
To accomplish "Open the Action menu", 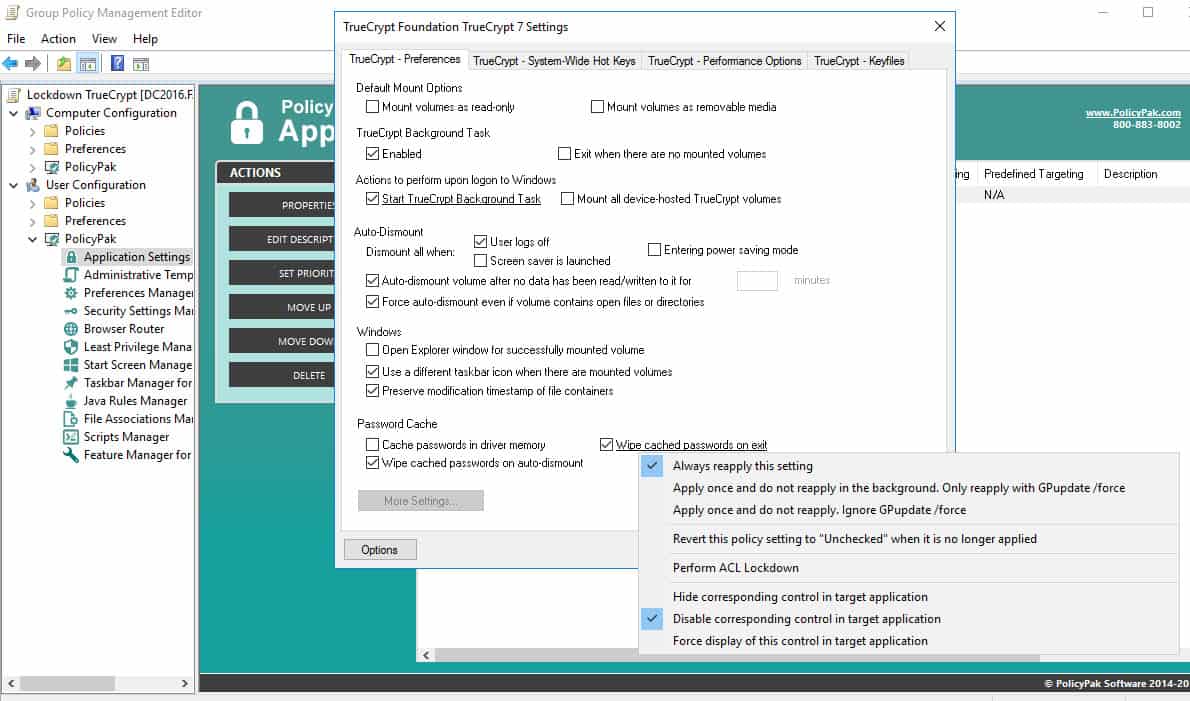I will pos(58,39).
